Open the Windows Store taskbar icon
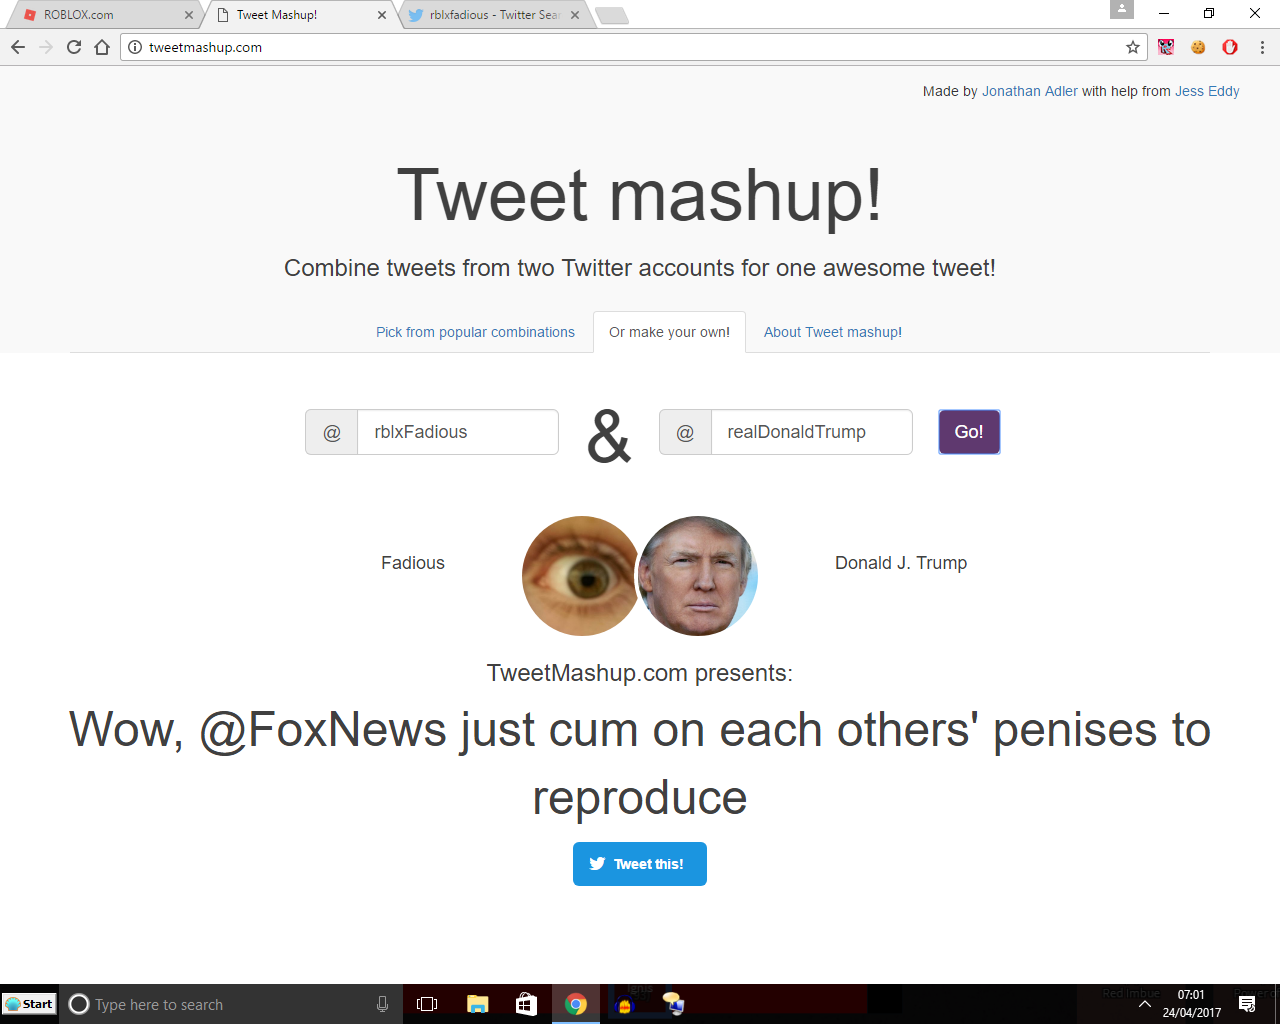The image size is (1280, 1024). [526, 1004]
